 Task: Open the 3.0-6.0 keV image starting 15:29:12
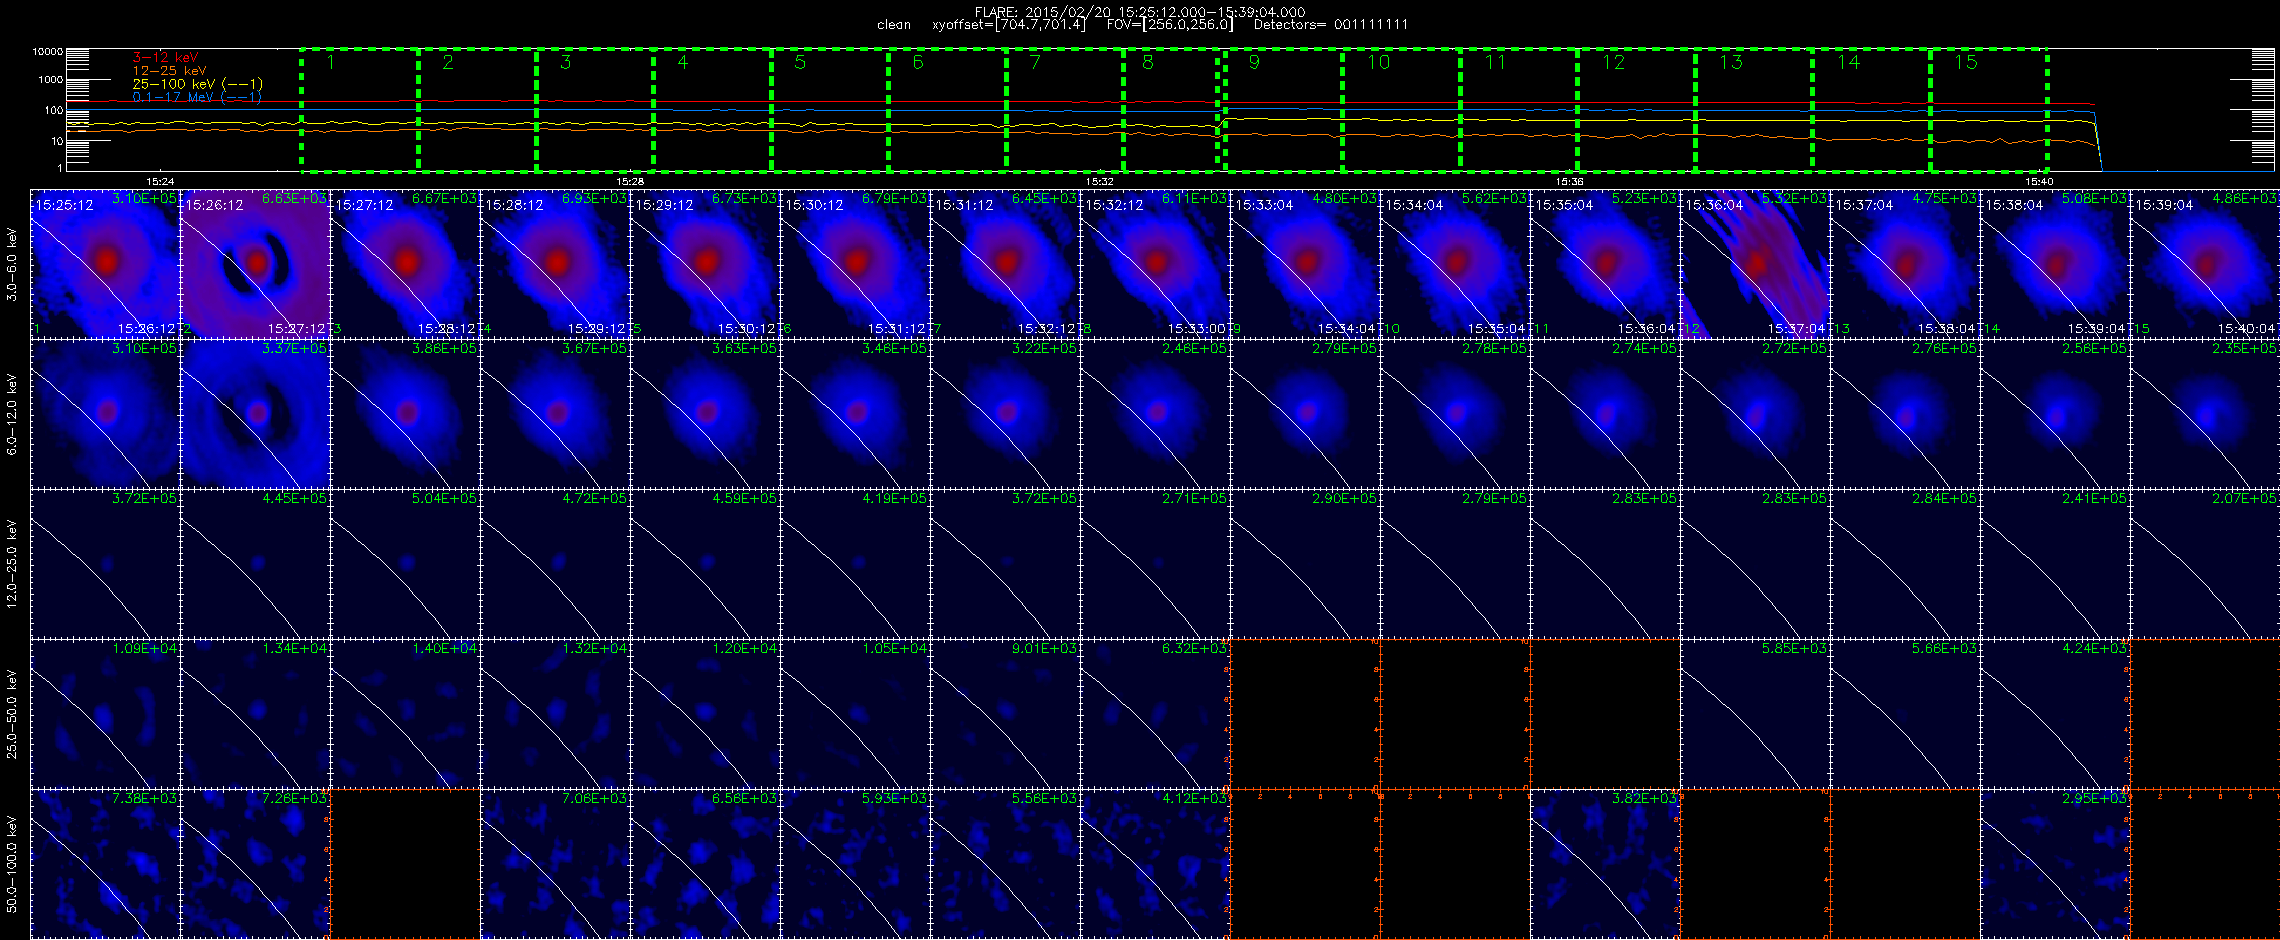coord(705,264)
